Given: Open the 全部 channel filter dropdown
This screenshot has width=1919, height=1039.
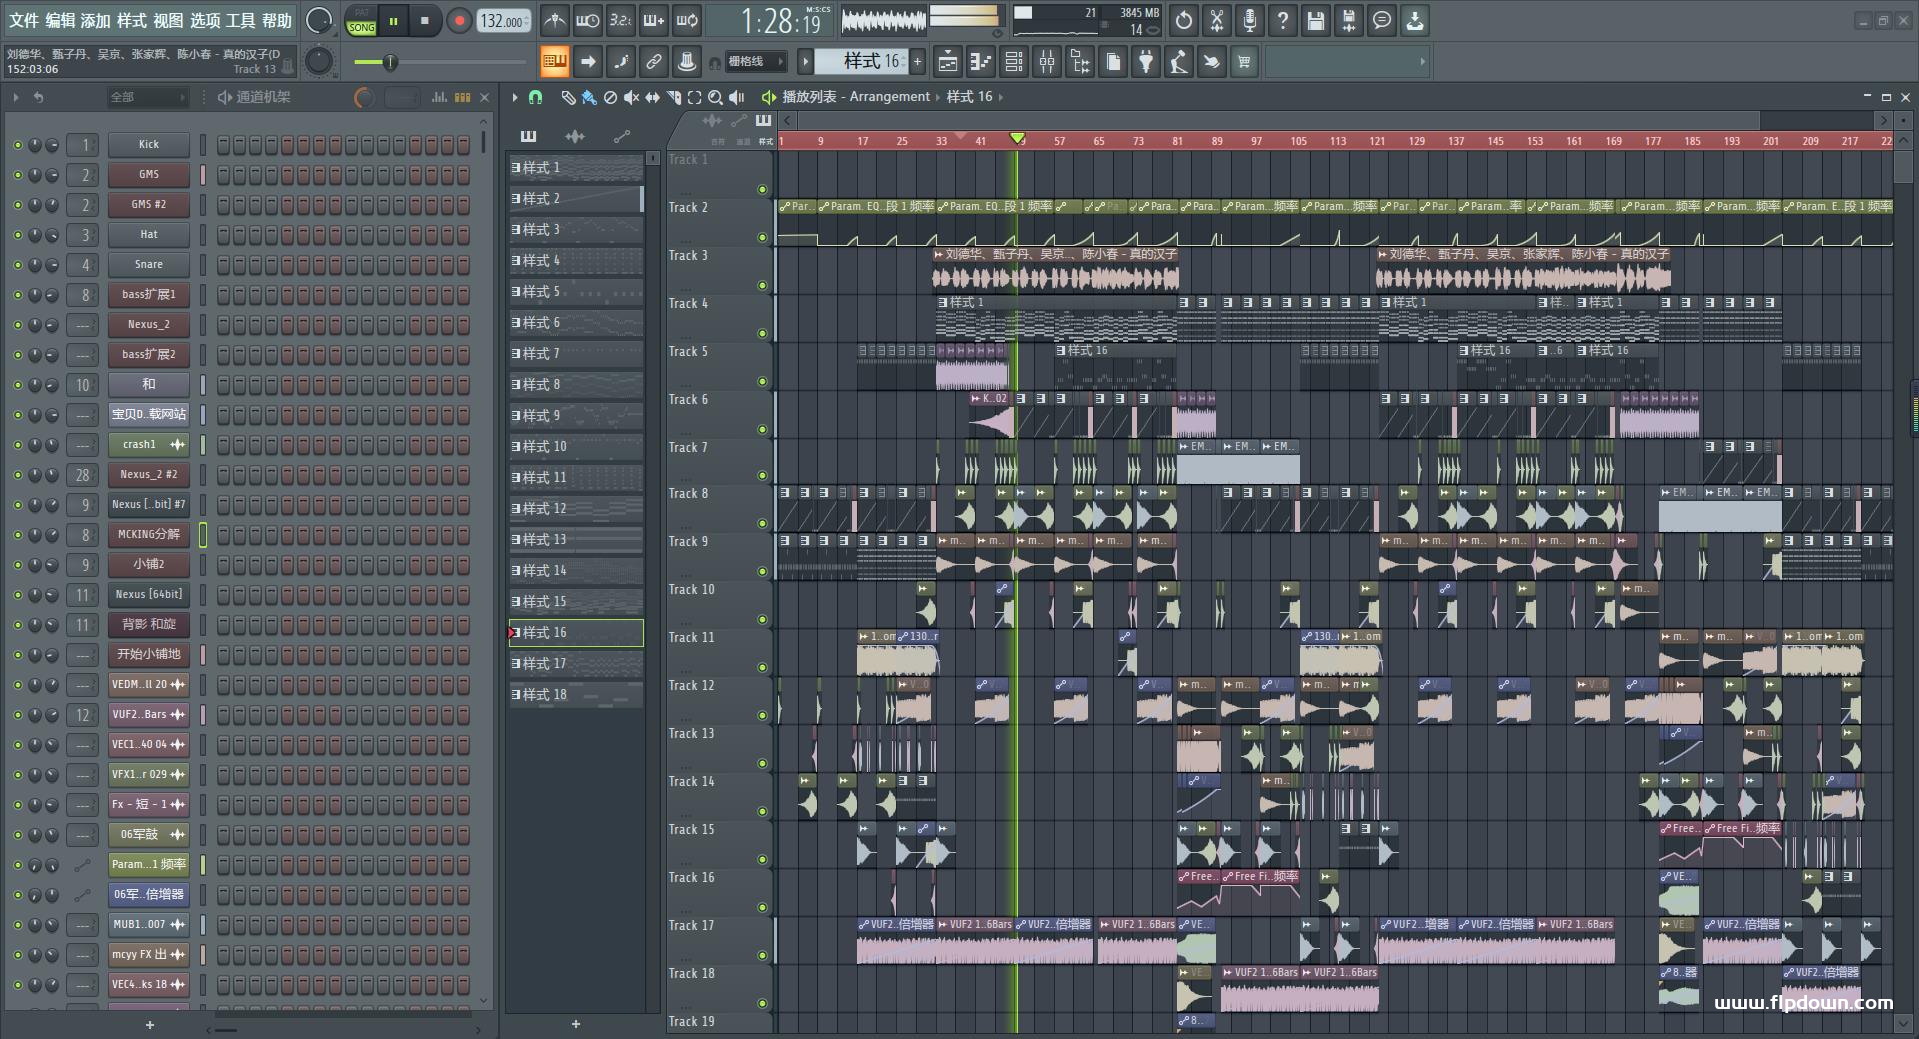Looking at the screenshot, I should pos(148,97).
